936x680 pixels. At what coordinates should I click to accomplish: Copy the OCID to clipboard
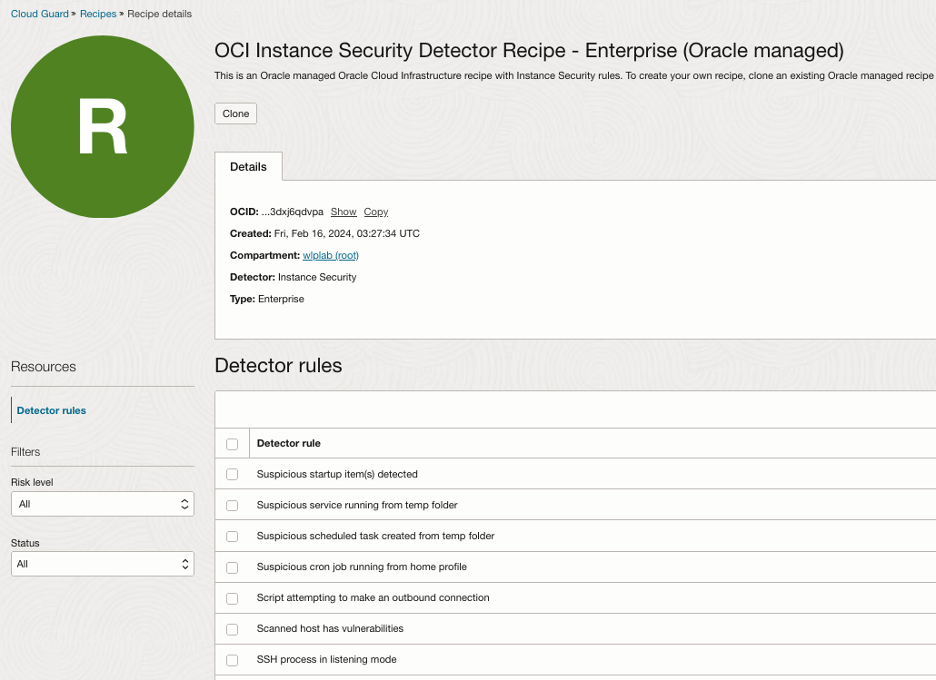pos(375,211)
